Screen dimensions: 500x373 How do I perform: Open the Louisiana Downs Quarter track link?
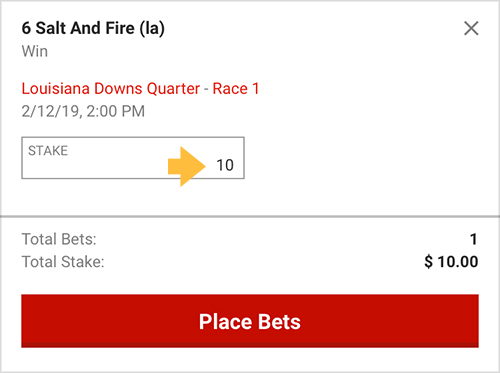coord(111,89)
